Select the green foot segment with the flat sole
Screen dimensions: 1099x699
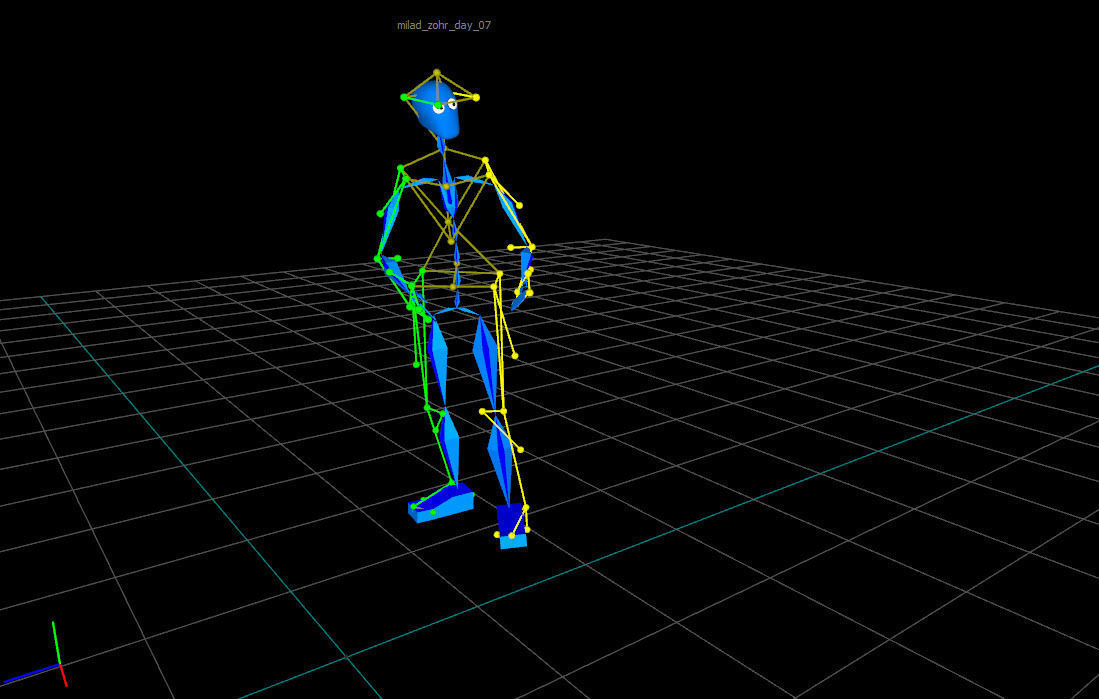pyautogui.click(x=441, y=502)
